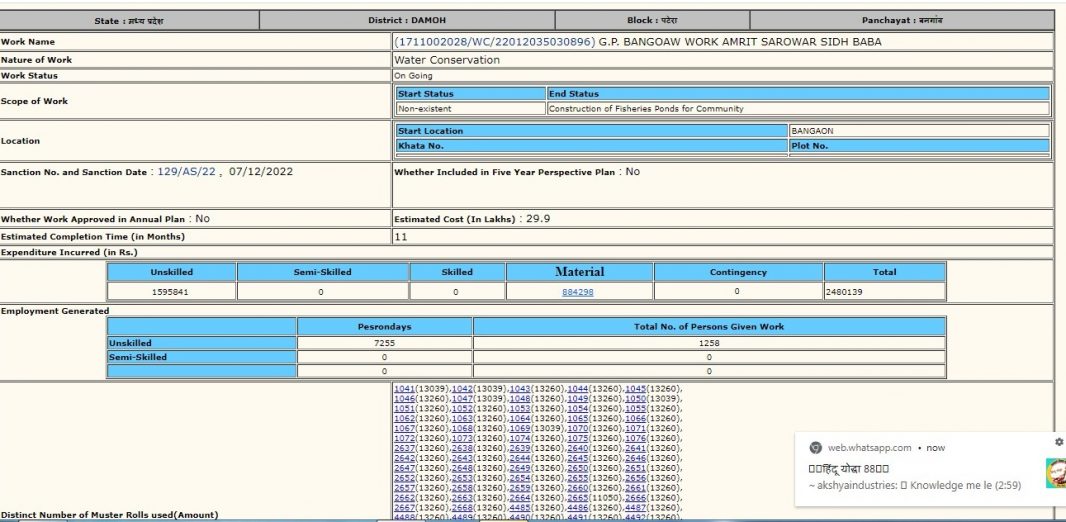Open muster roll 1047 link
The width and height of the screenshot is (1066, 522).
(x=462, y=398)
